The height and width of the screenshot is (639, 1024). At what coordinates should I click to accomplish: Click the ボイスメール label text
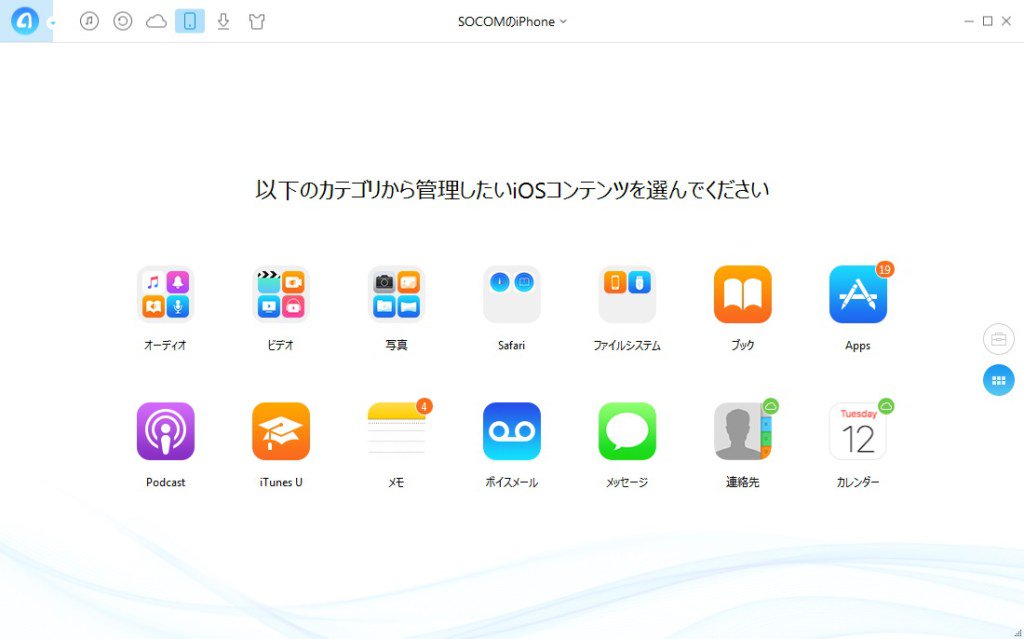[x=511, y=482]
